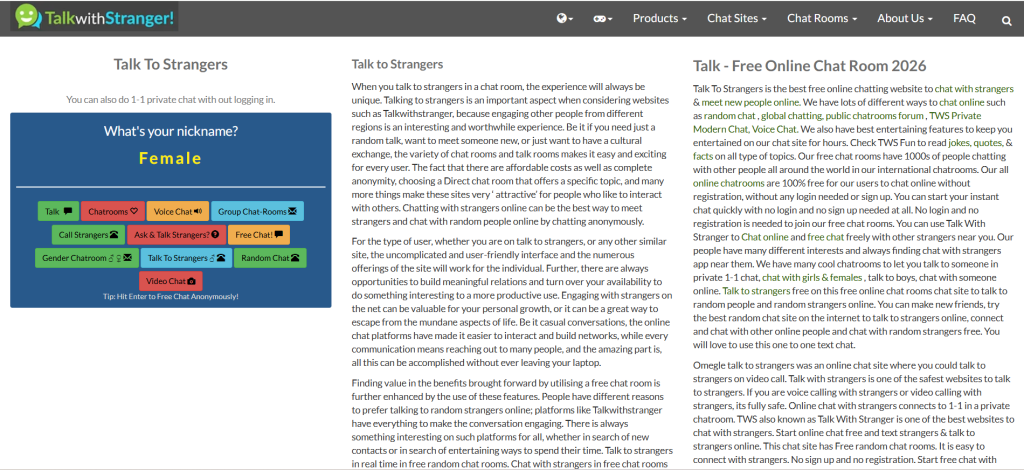Viewport: 1024px width, 470px height.
Task: Click the envelope icon on Group Chat-Rooms
Action: click(x=292, y=211)
